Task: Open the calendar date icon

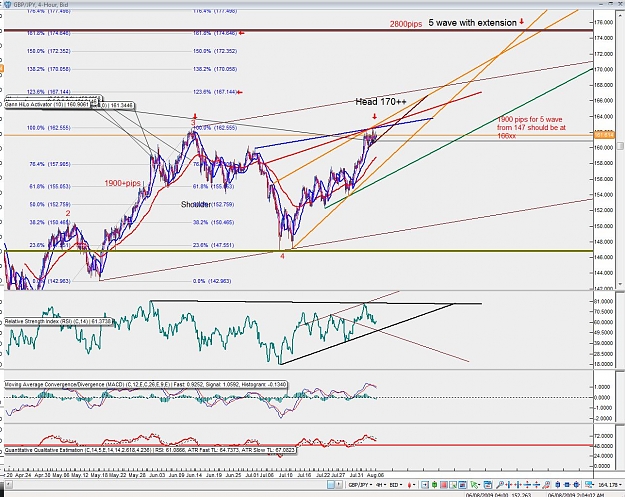Action: point(487,485)
